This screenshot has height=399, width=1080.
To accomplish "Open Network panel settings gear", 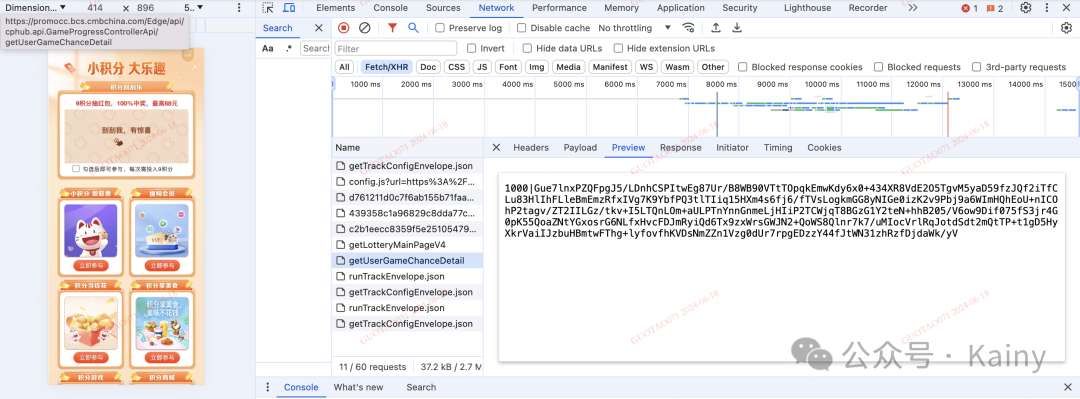I will click(x=1066, y=28).
